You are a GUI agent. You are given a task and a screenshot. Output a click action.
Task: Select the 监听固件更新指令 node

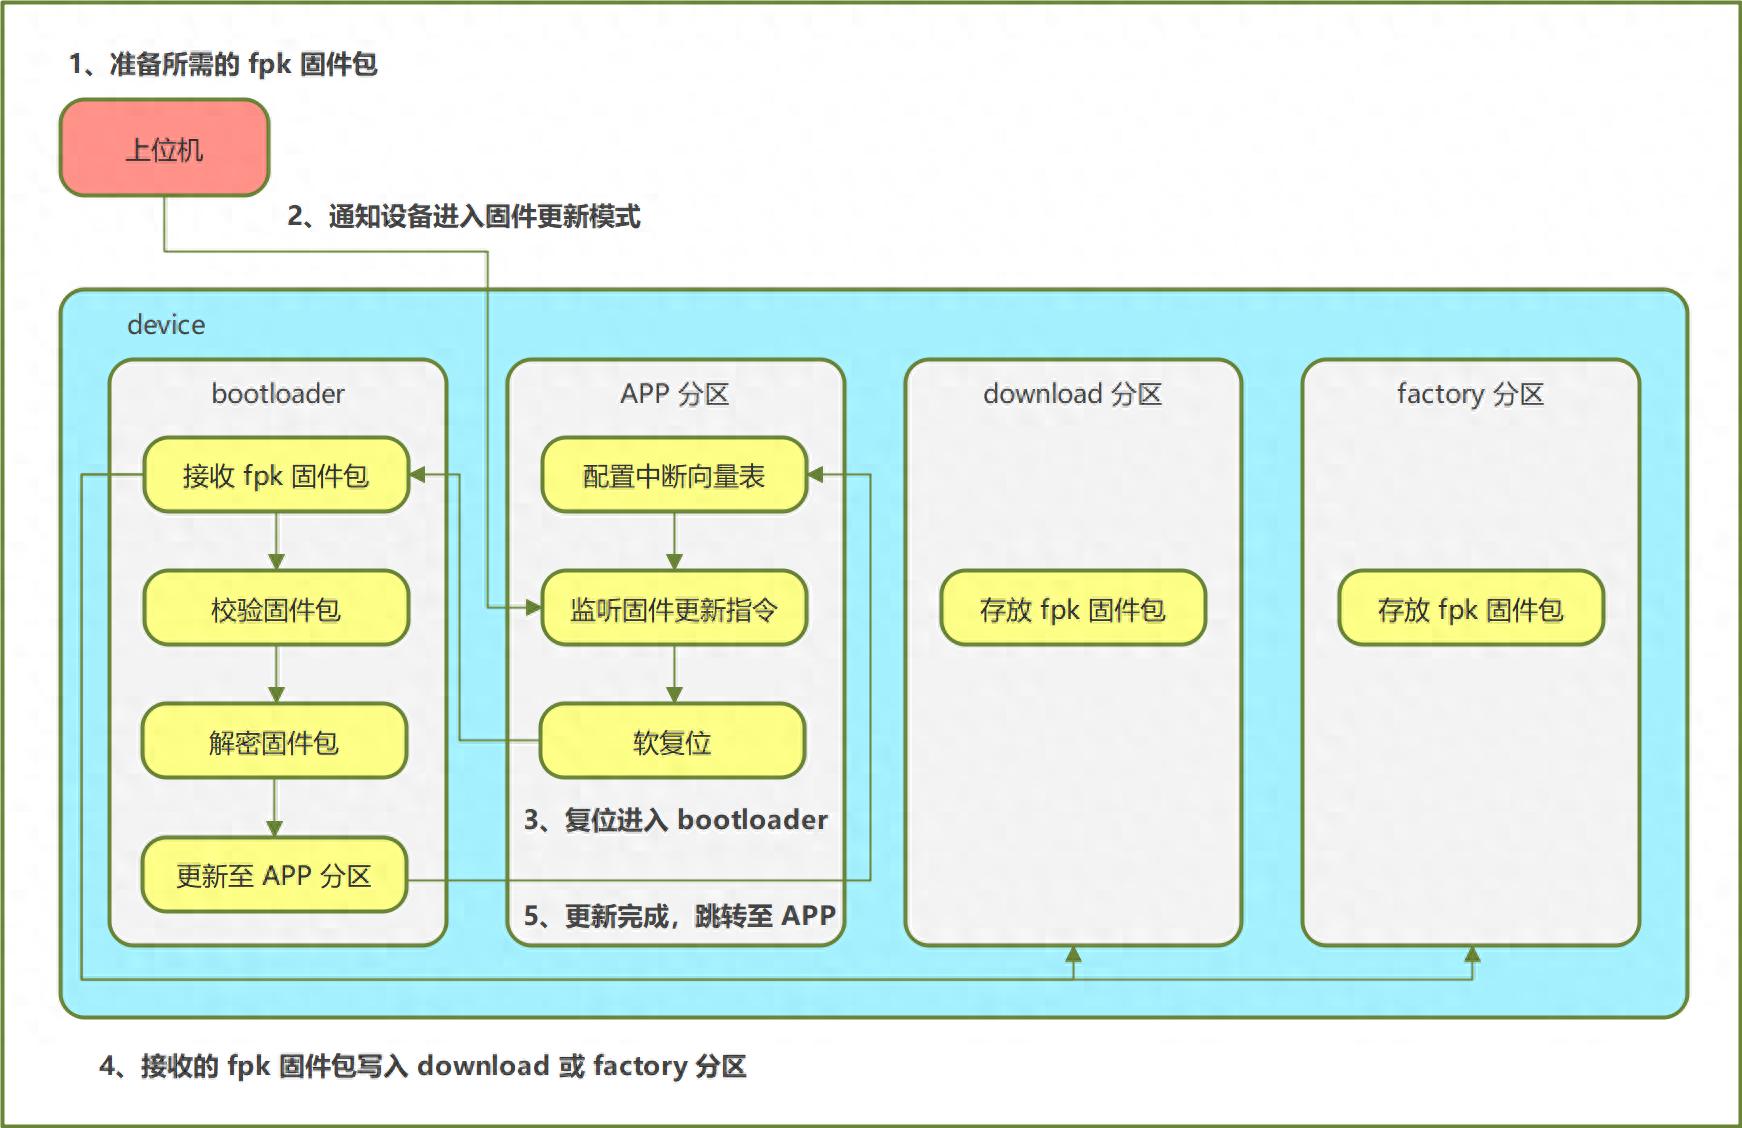674,608
